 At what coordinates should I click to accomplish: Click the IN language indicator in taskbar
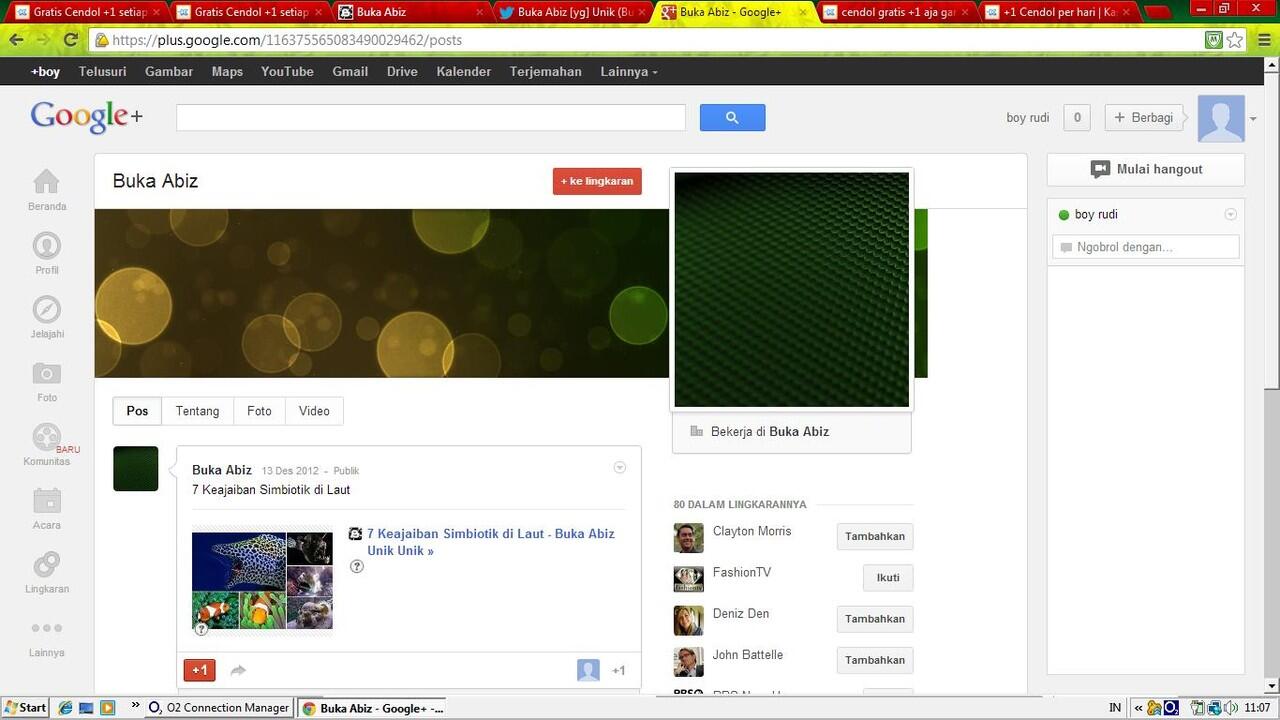(1115, 708)
